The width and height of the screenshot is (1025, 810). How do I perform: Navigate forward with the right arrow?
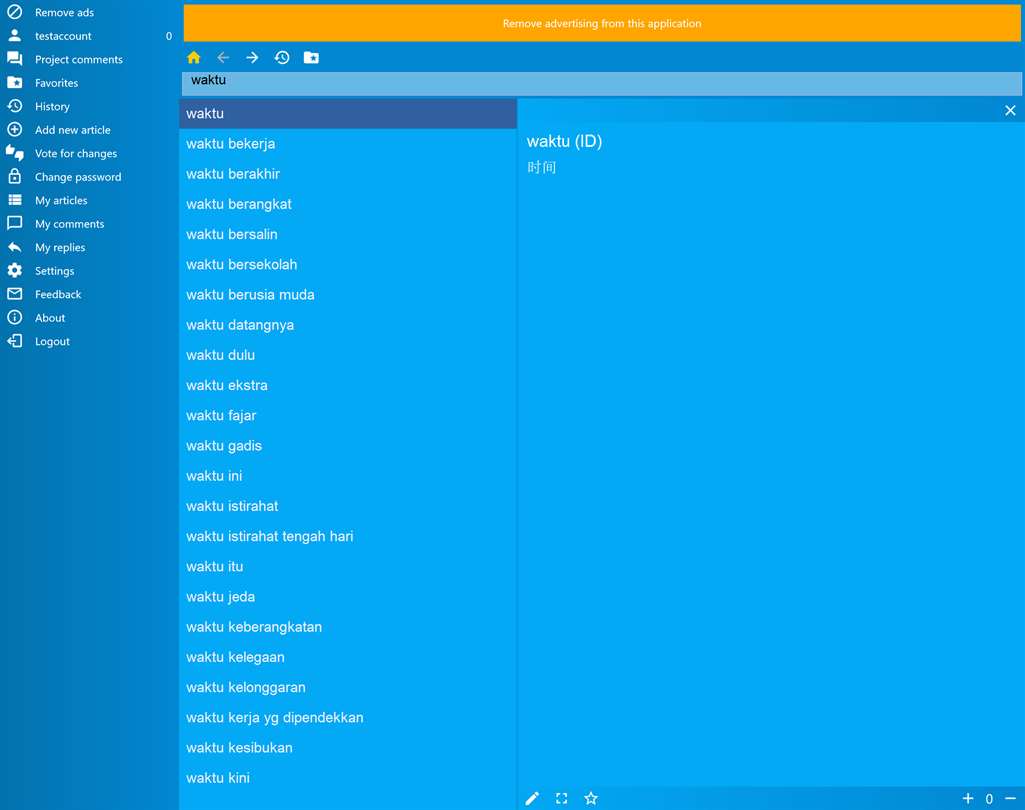(x=252, y=58)
